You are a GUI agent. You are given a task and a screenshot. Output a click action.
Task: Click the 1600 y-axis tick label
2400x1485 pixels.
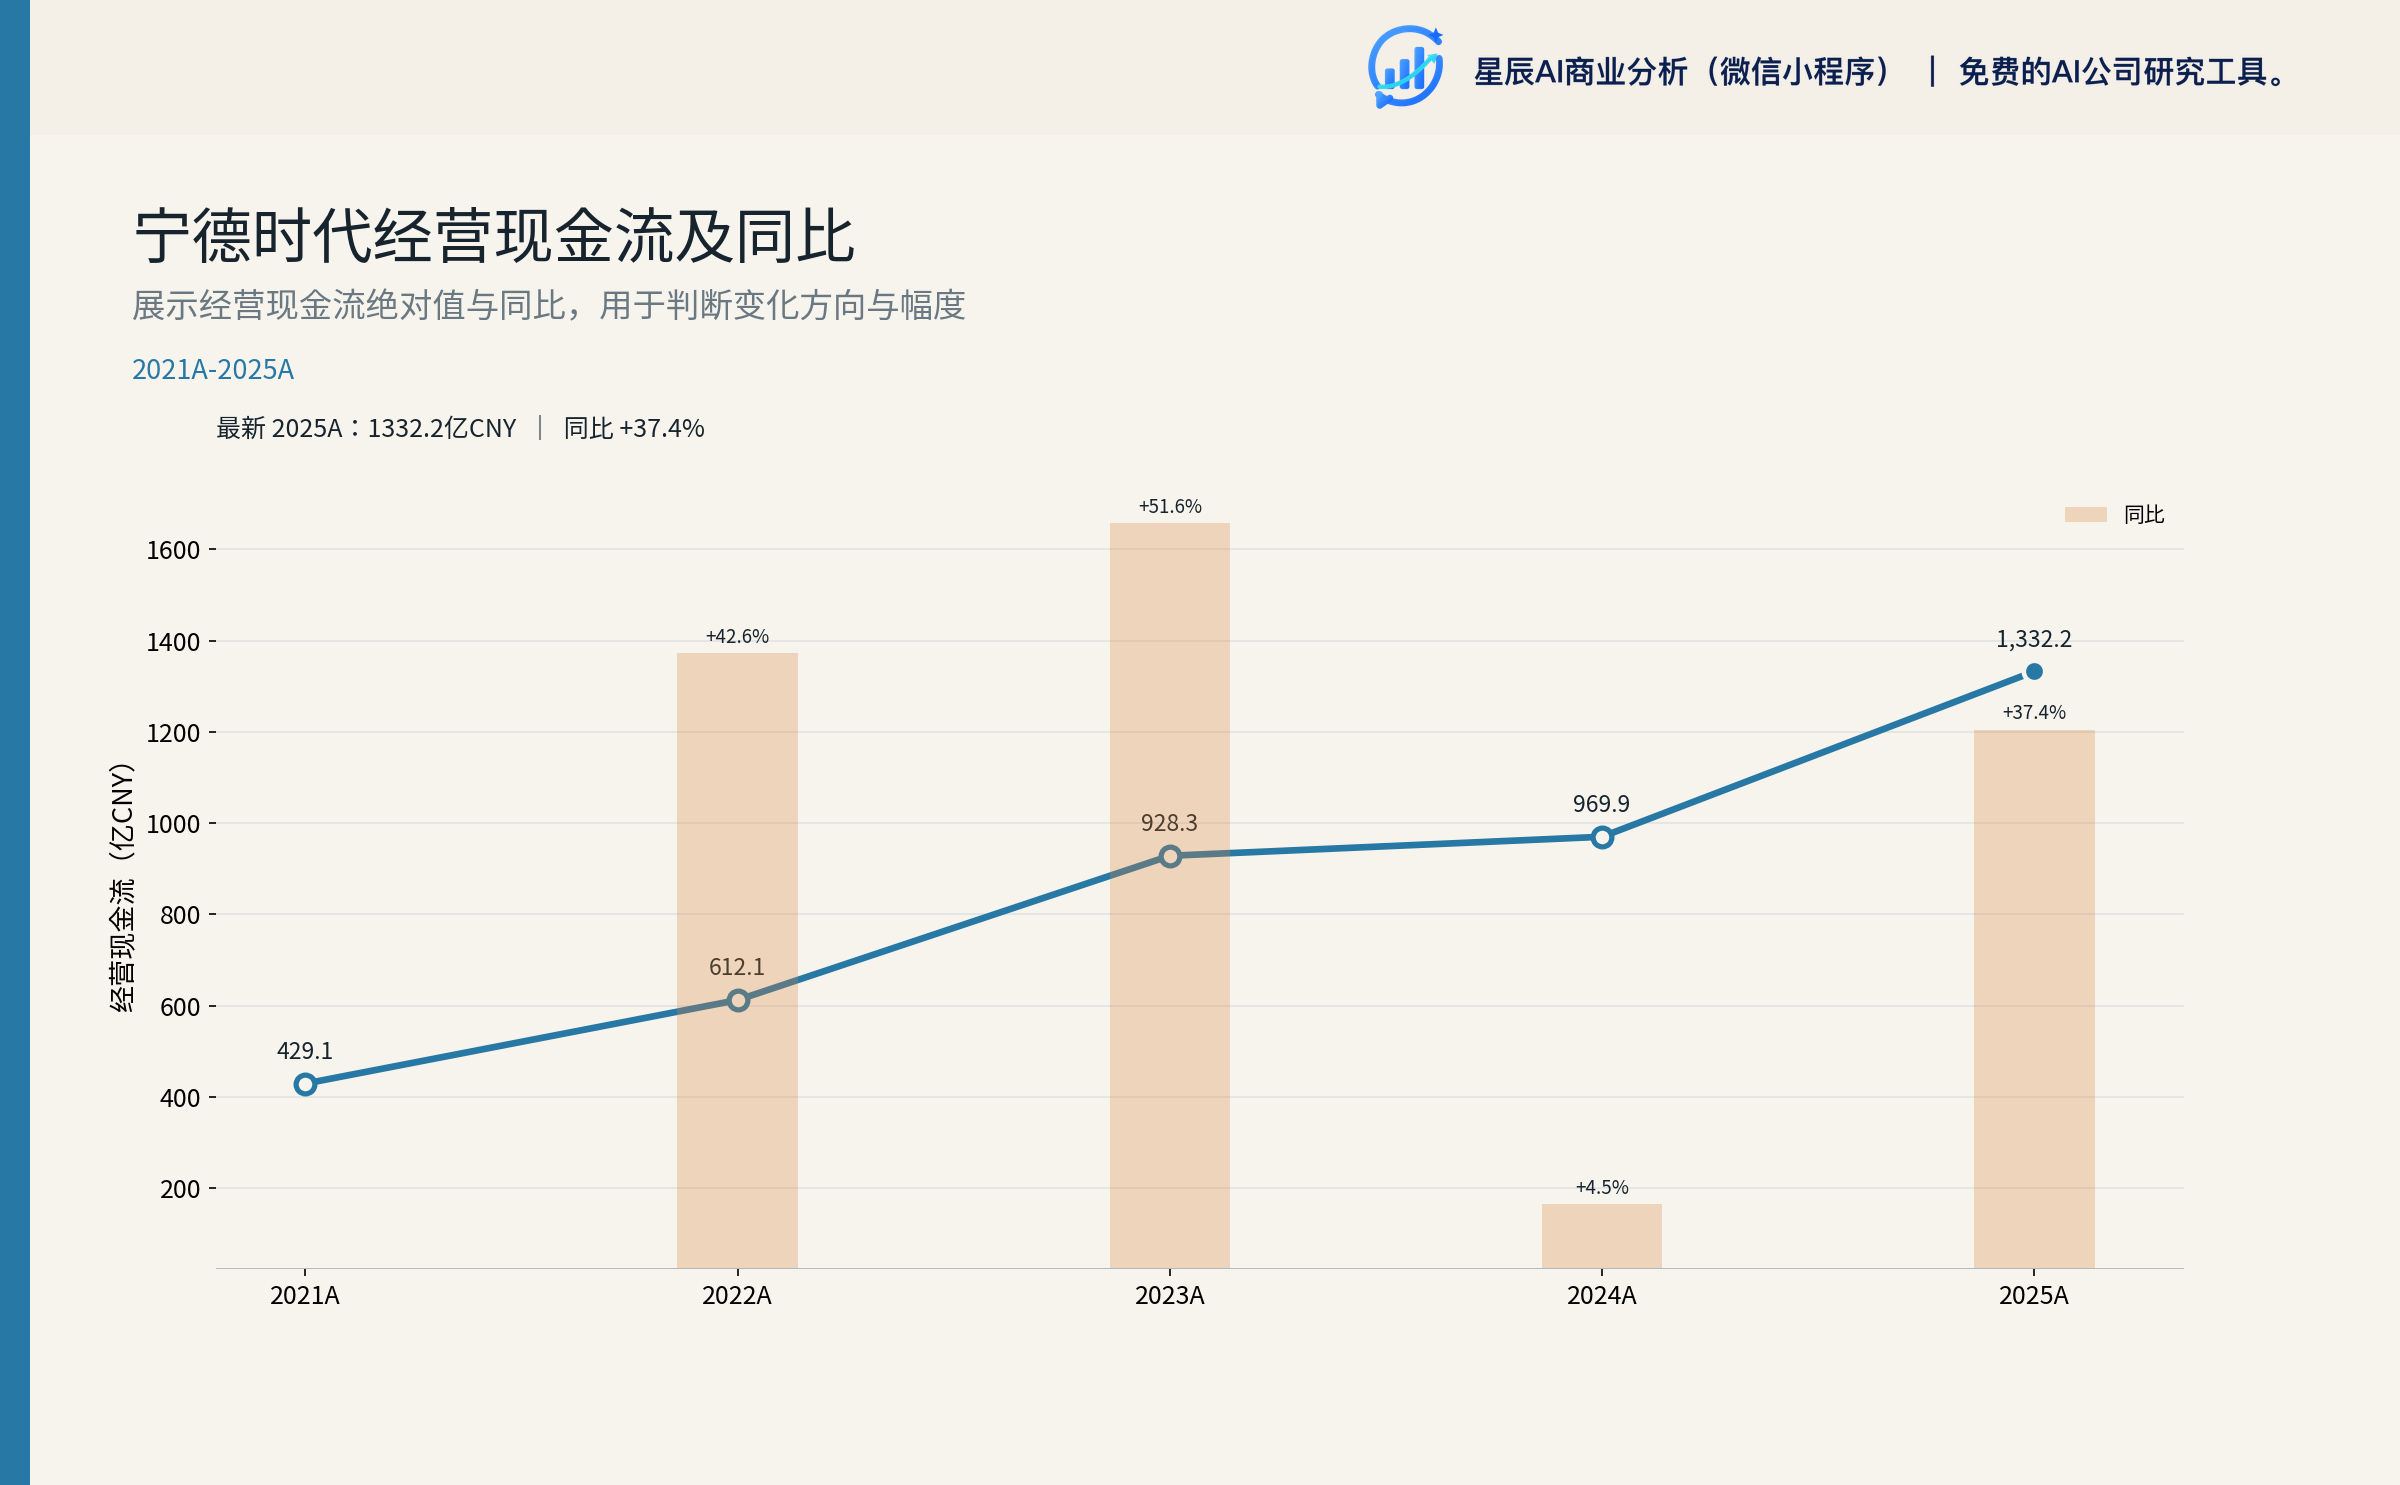coord(174,550)
